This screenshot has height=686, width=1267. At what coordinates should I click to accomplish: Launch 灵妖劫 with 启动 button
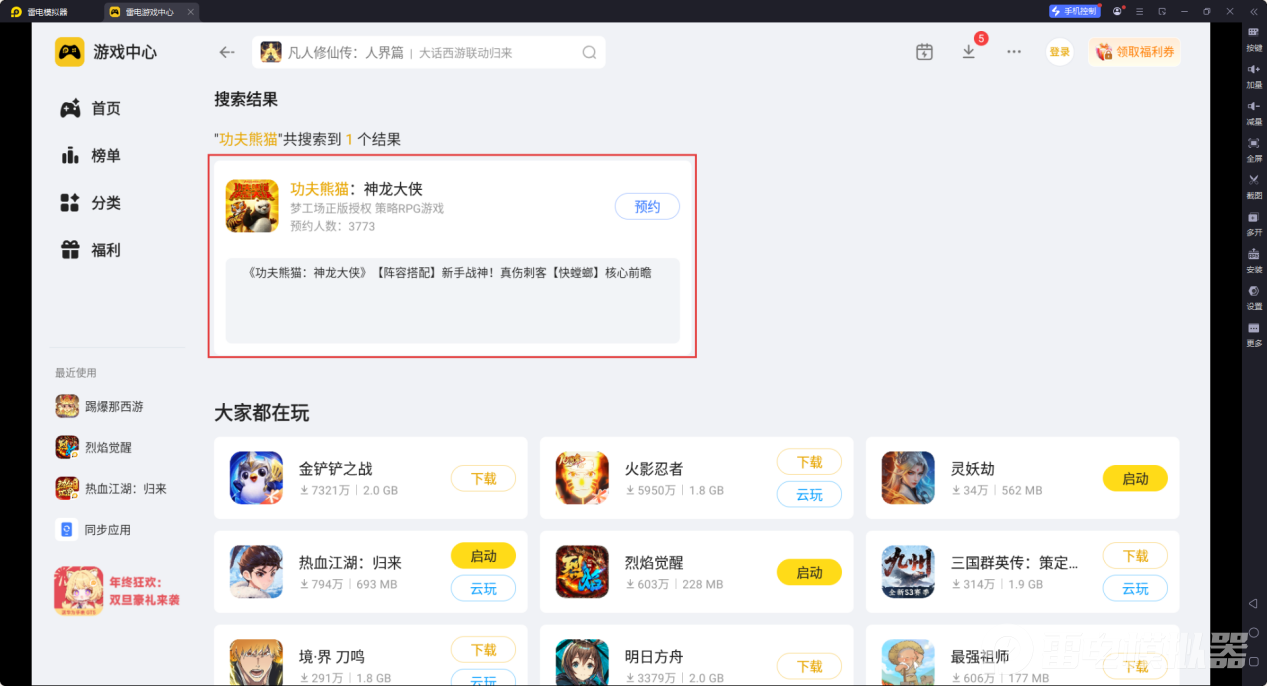pyautogui.click(x=1135, y=479)
